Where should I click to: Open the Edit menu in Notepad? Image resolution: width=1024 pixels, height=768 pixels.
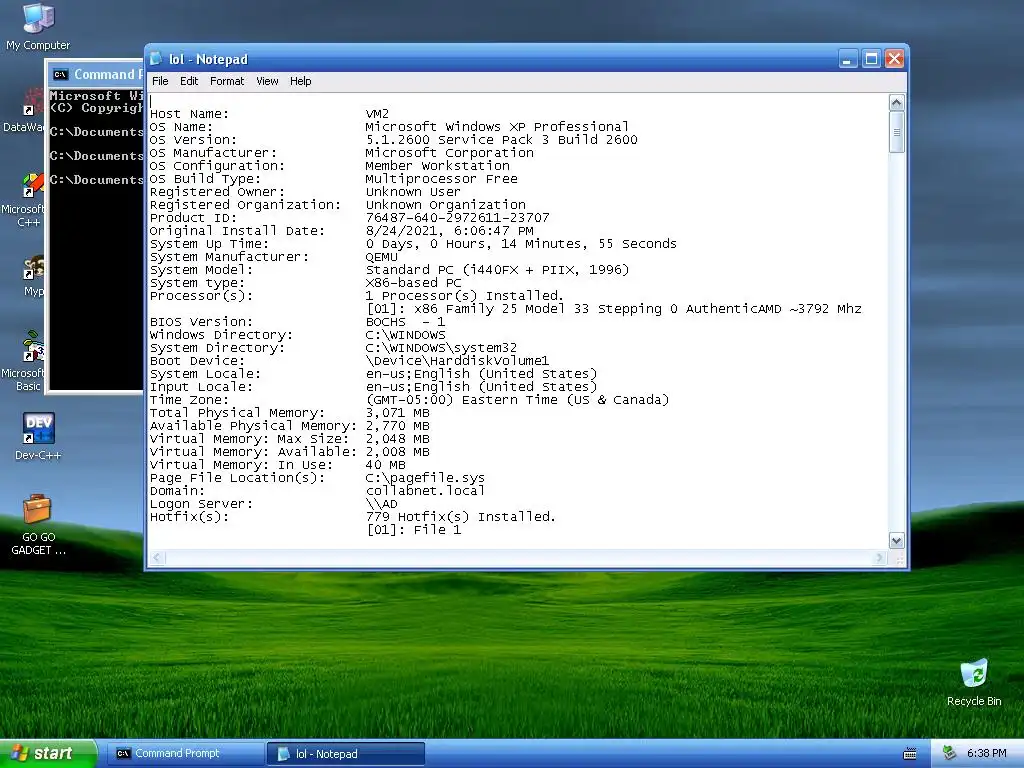tap(189, 81)
